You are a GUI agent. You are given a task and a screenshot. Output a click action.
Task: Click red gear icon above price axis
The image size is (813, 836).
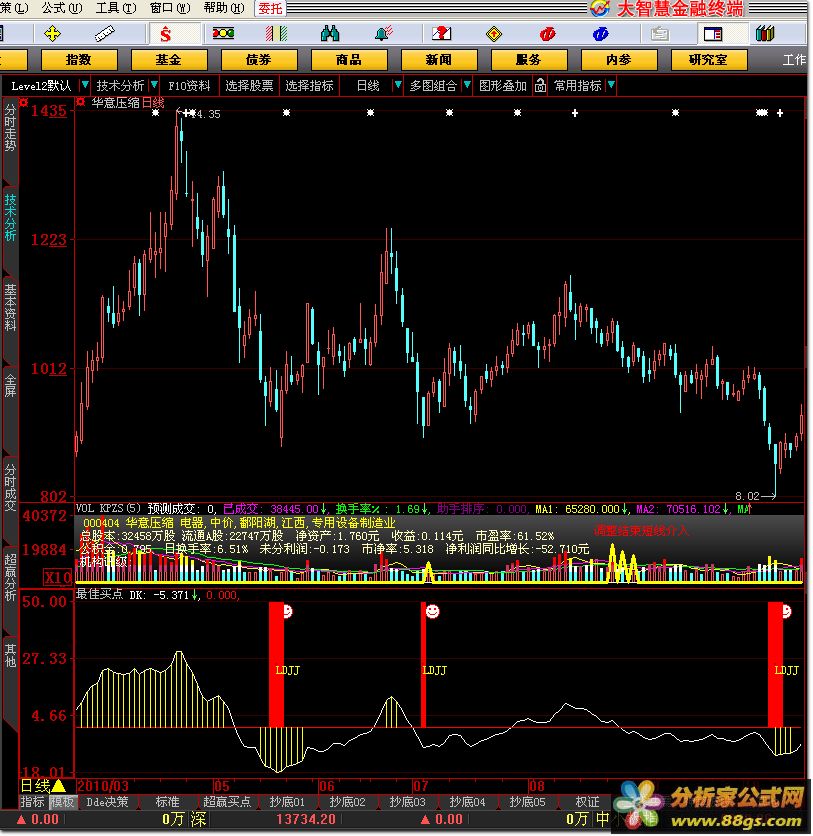coord(23,102)
